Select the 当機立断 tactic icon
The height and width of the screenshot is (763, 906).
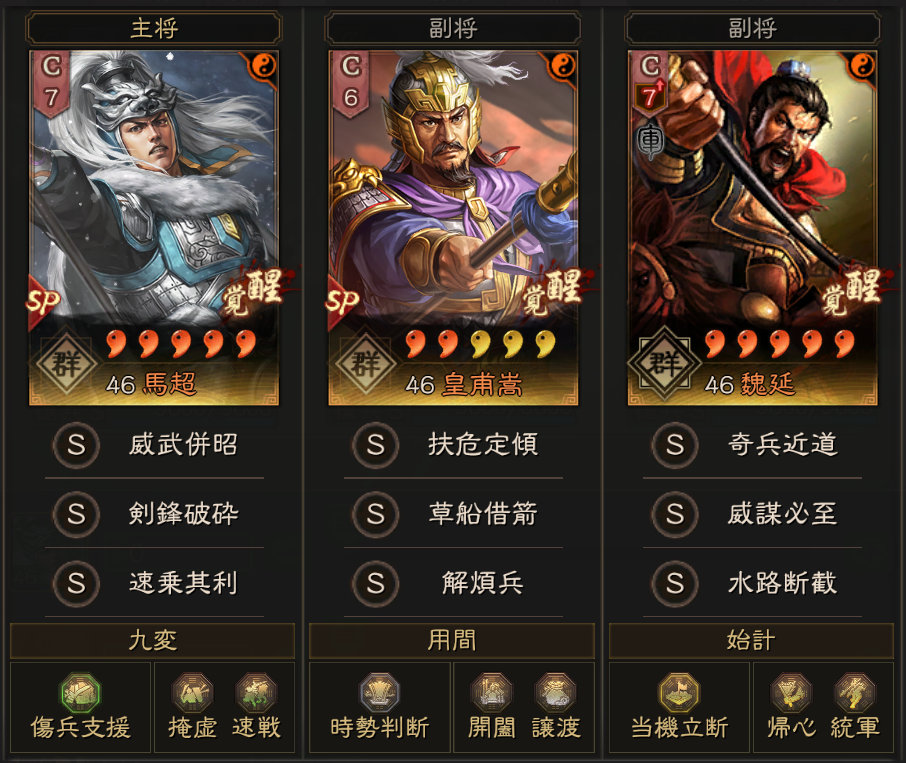(x=680, y=692)
